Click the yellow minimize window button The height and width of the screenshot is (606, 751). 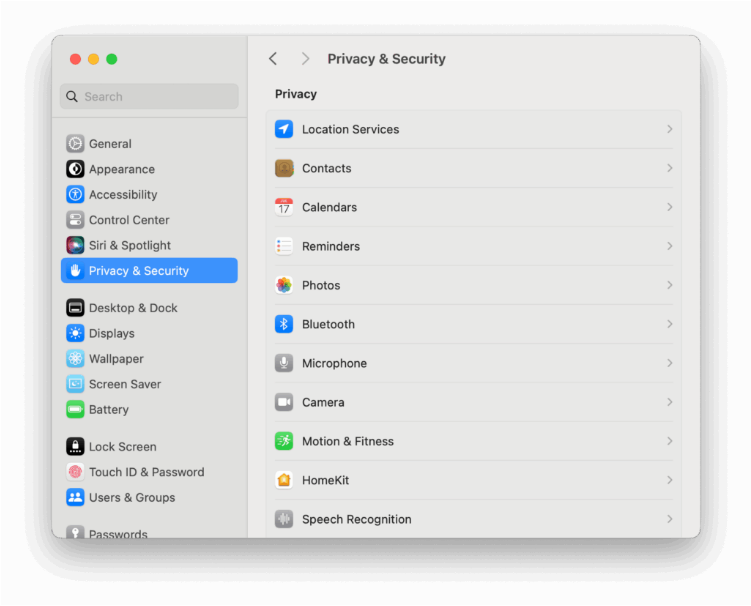[93, 59]
